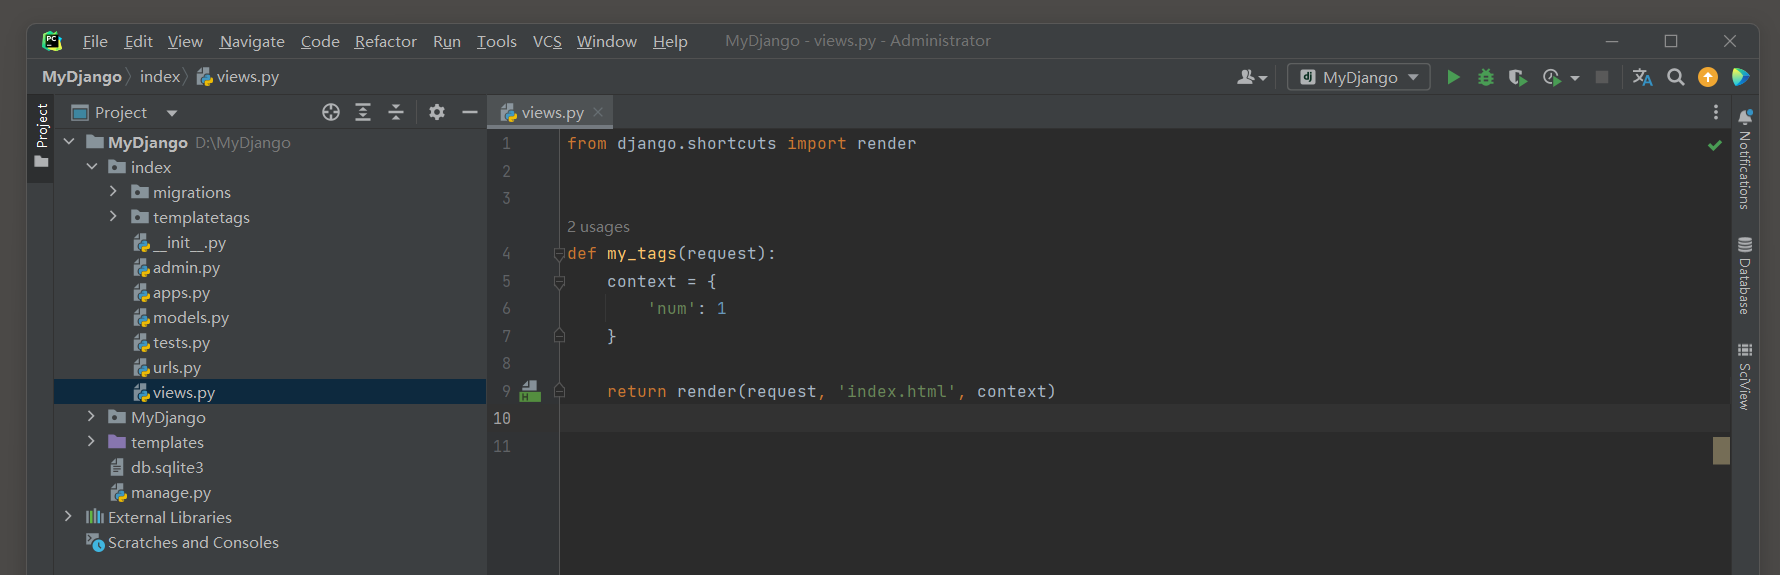This screenshot has width=1780, height=575.
Task: Open the File menu
Action: [x=95, y=41]
